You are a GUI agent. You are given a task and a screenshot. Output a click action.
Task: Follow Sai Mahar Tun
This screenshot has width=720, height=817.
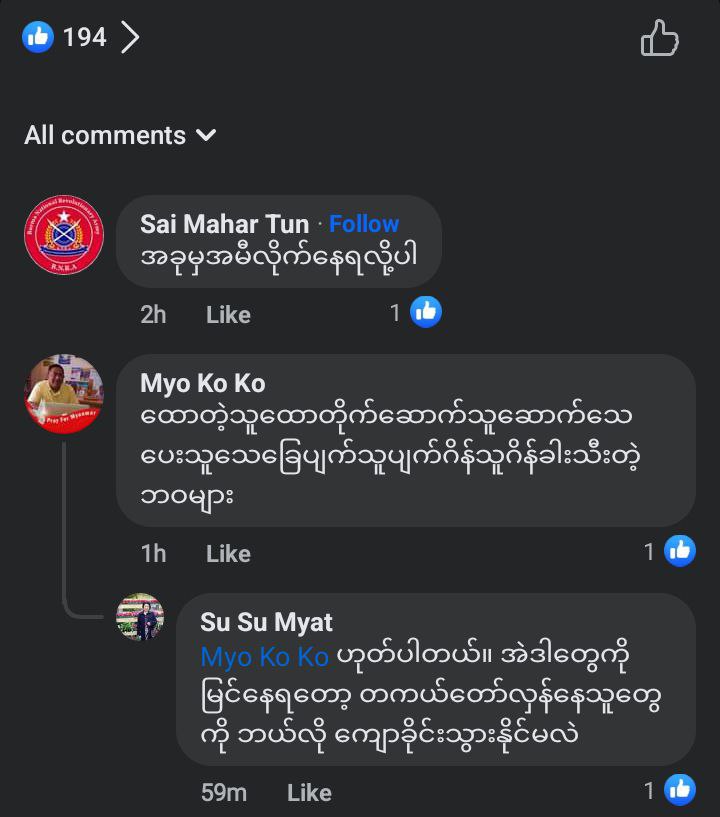click(x=364, y=224)
